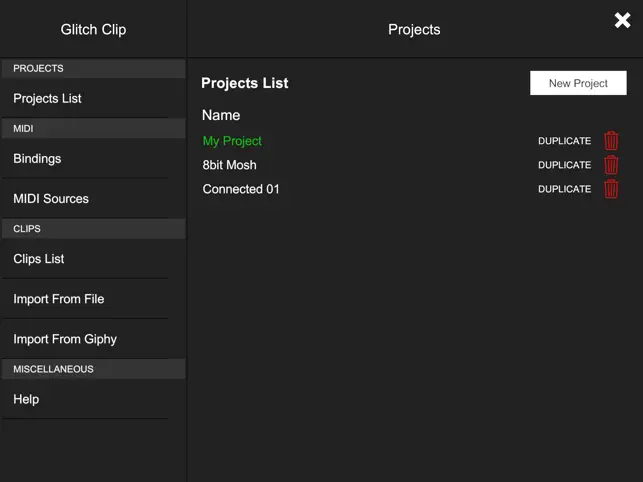This screenshot has width=643, height=482.
Task: Open Projects List in sidebar
Action: 47,98
